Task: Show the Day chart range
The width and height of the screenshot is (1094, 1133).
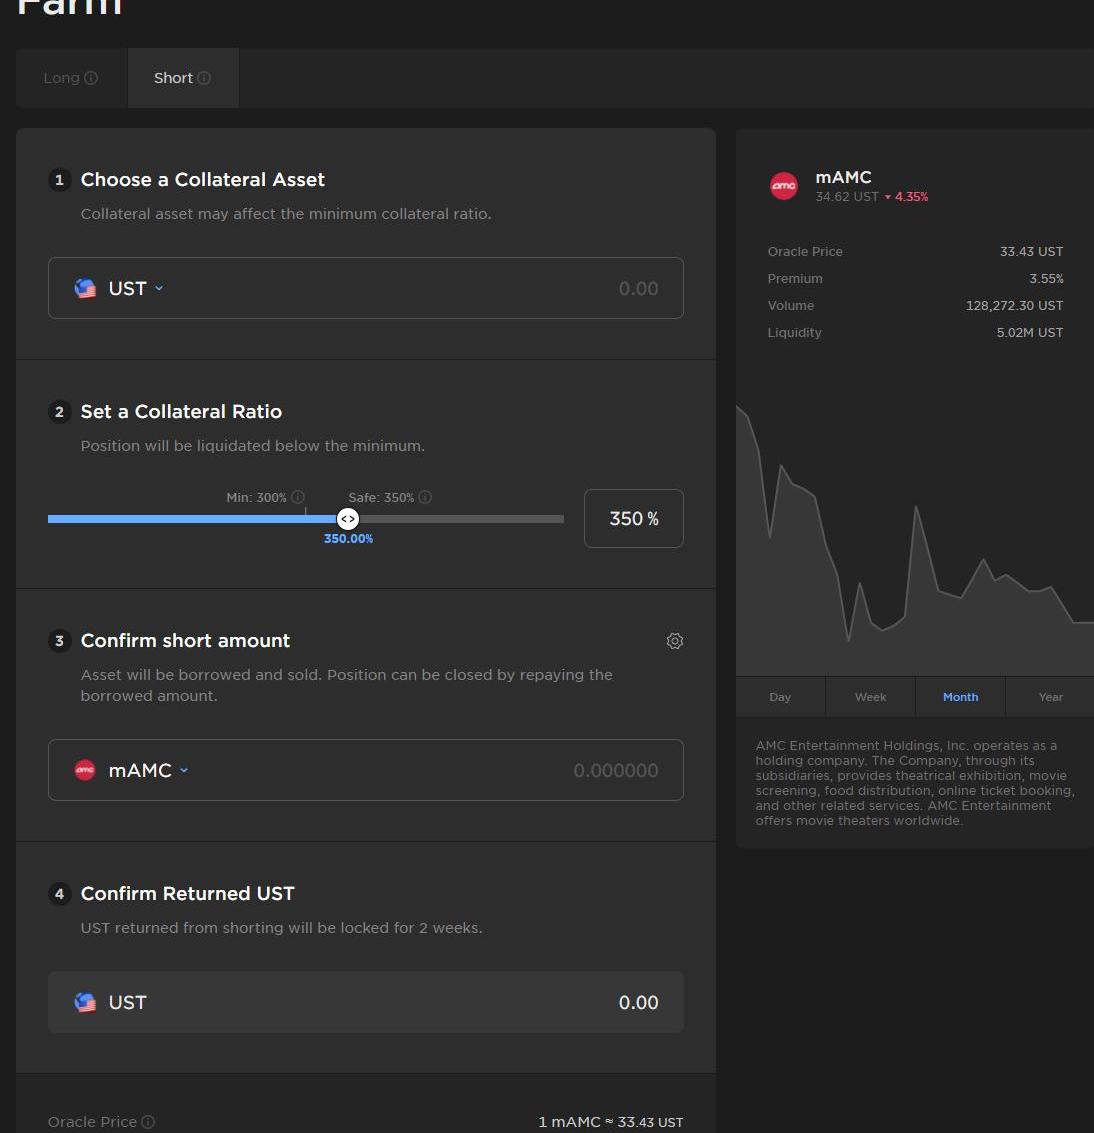Action: tap(780, 697)
